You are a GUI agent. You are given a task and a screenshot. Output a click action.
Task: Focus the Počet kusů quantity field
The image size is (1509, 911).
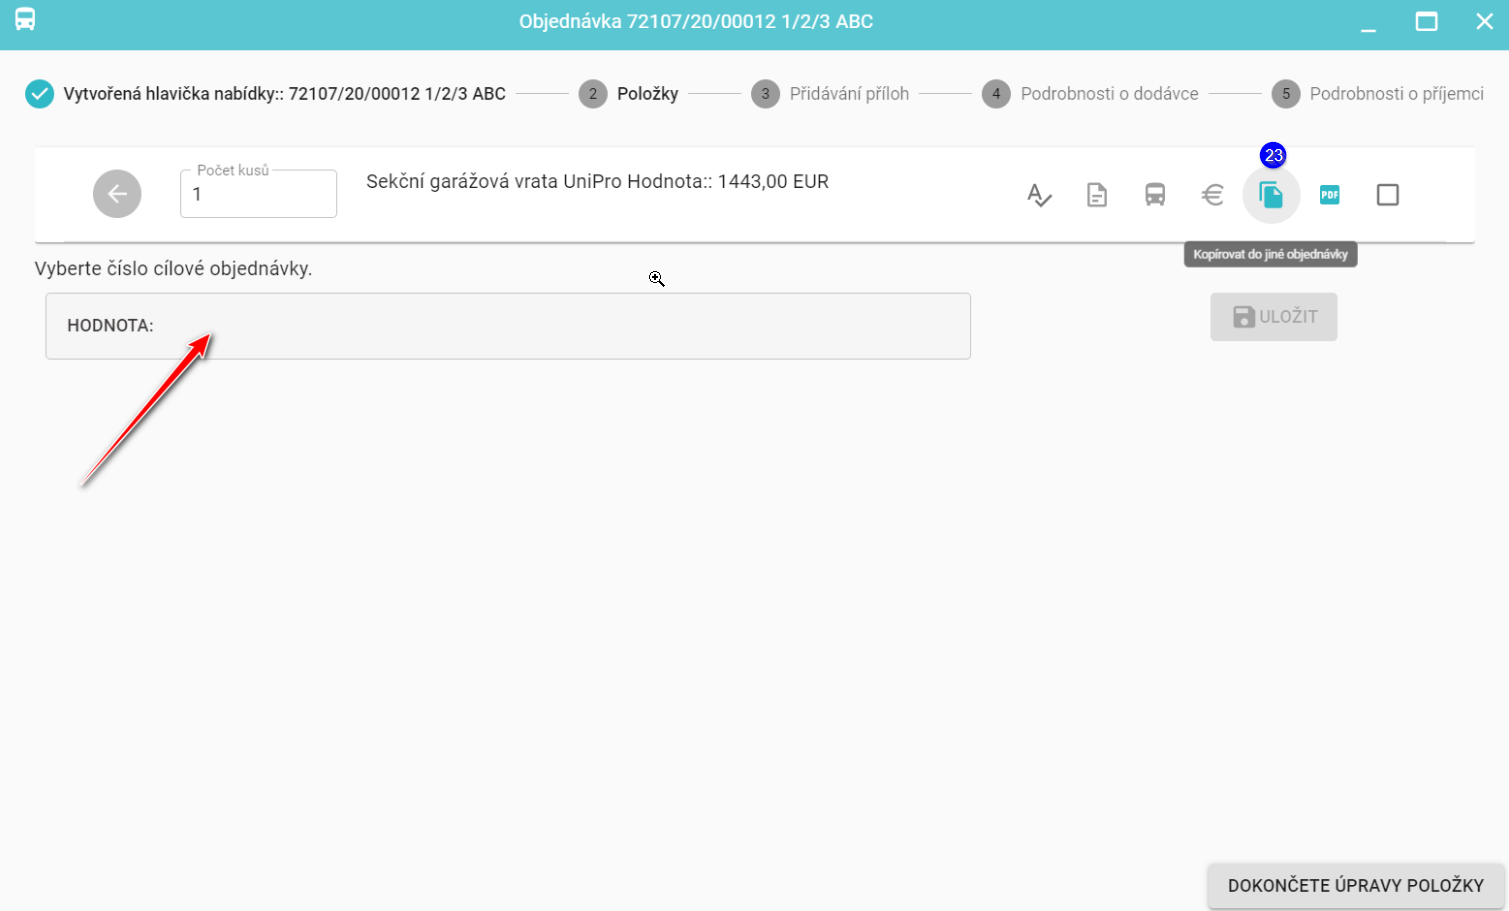click(x=258, y=194)
